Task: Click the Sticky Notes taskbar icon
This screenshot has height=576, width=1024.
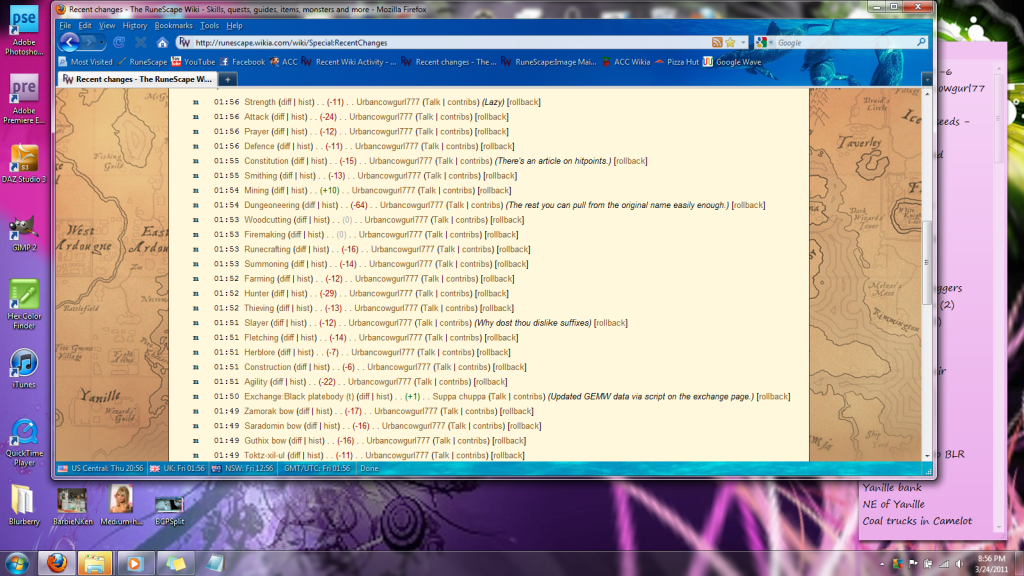Action: 175,563
